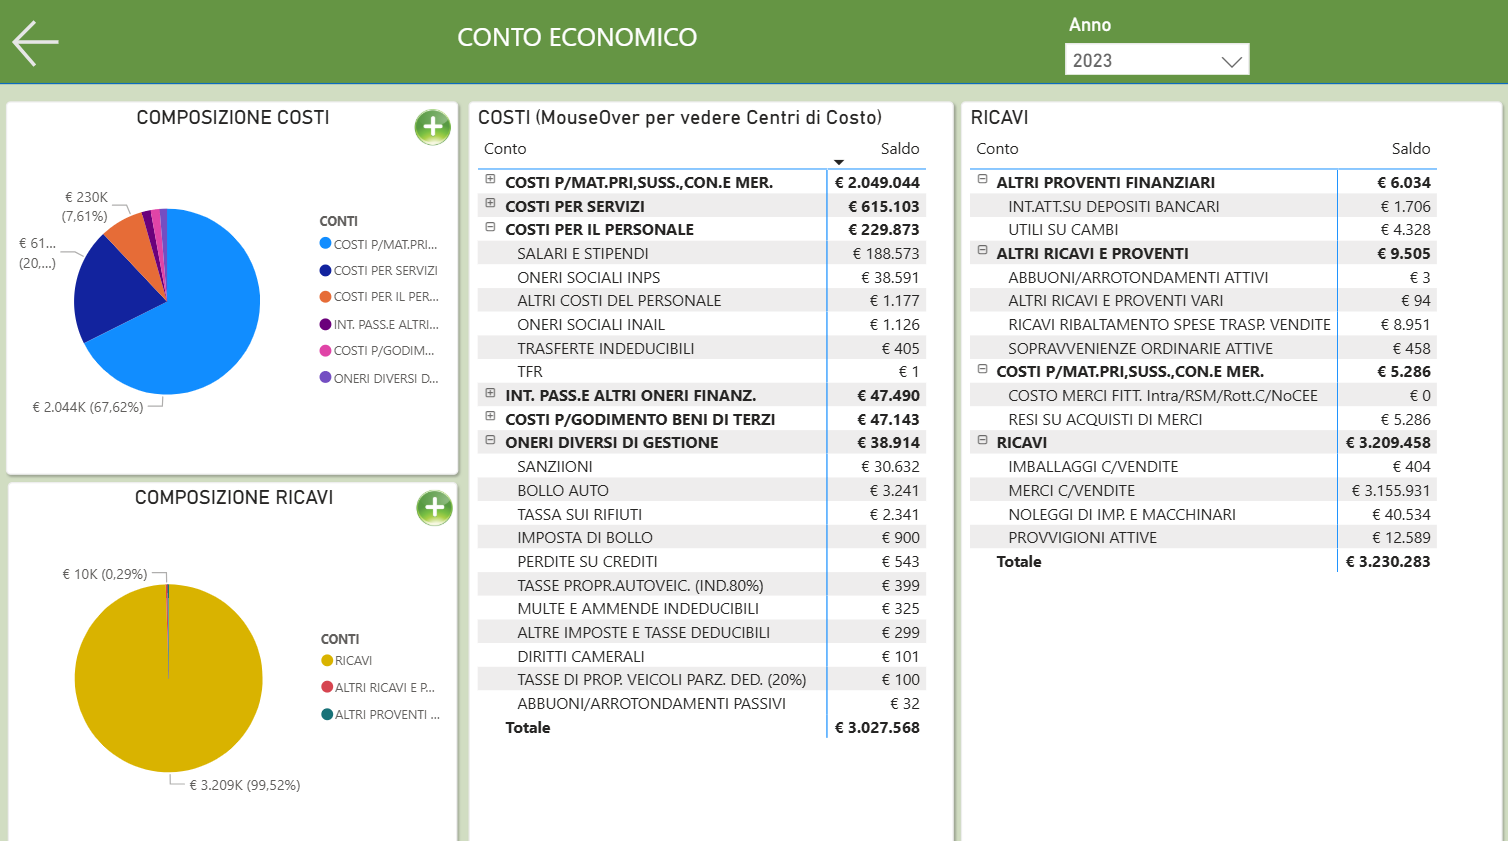Collapse the RICAVI group row
The width and height of the screenshot is (1508, 841).
[982, 440]
